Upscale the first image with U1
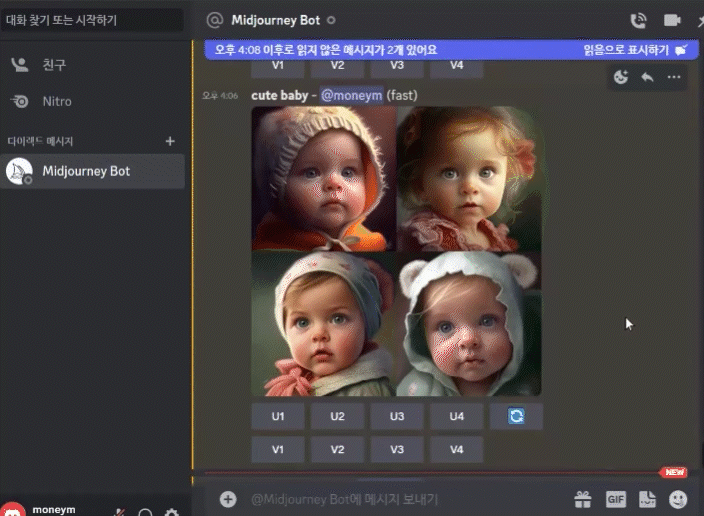This screenshot has width=704, height=516. tap(277, 416)
